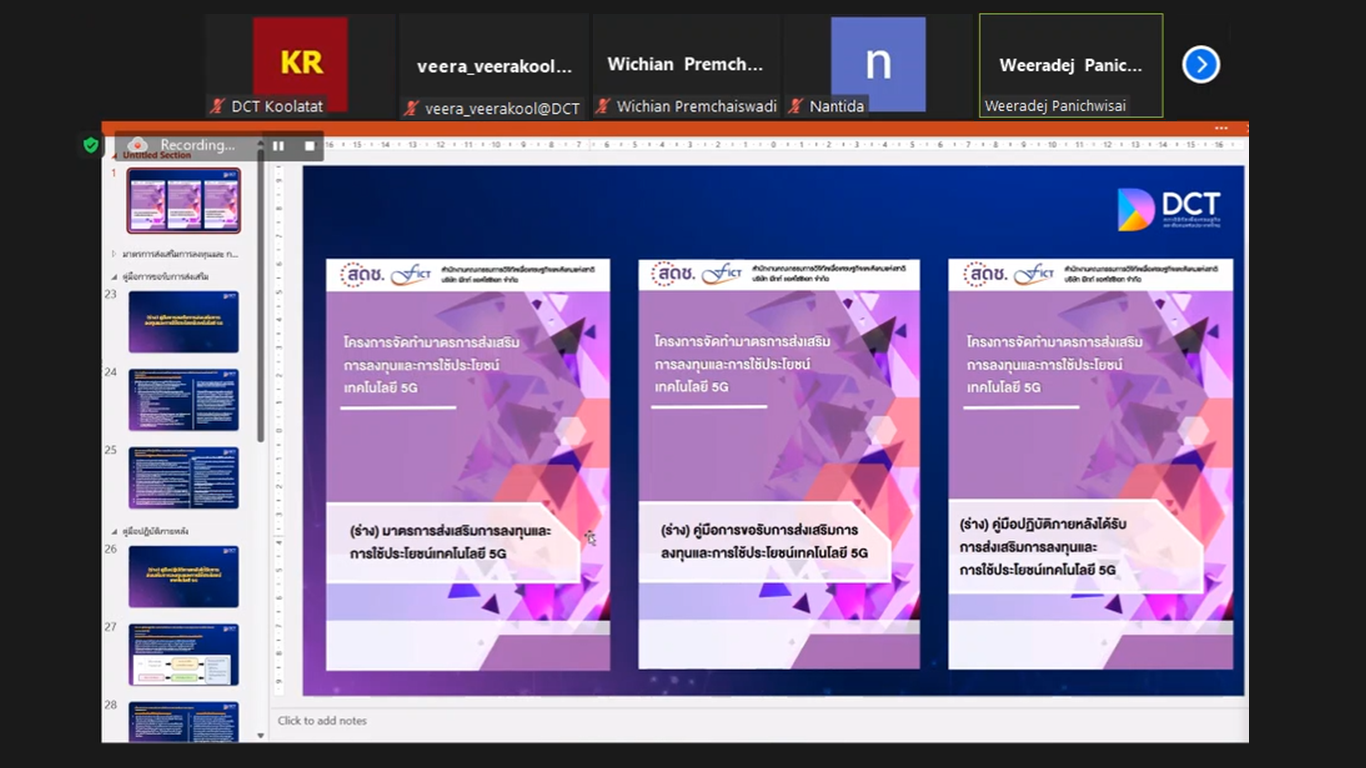The width and height of the screenshot is (1366, 768).
Task: Select slide 28 thumbnail
Action: [183, 721]
